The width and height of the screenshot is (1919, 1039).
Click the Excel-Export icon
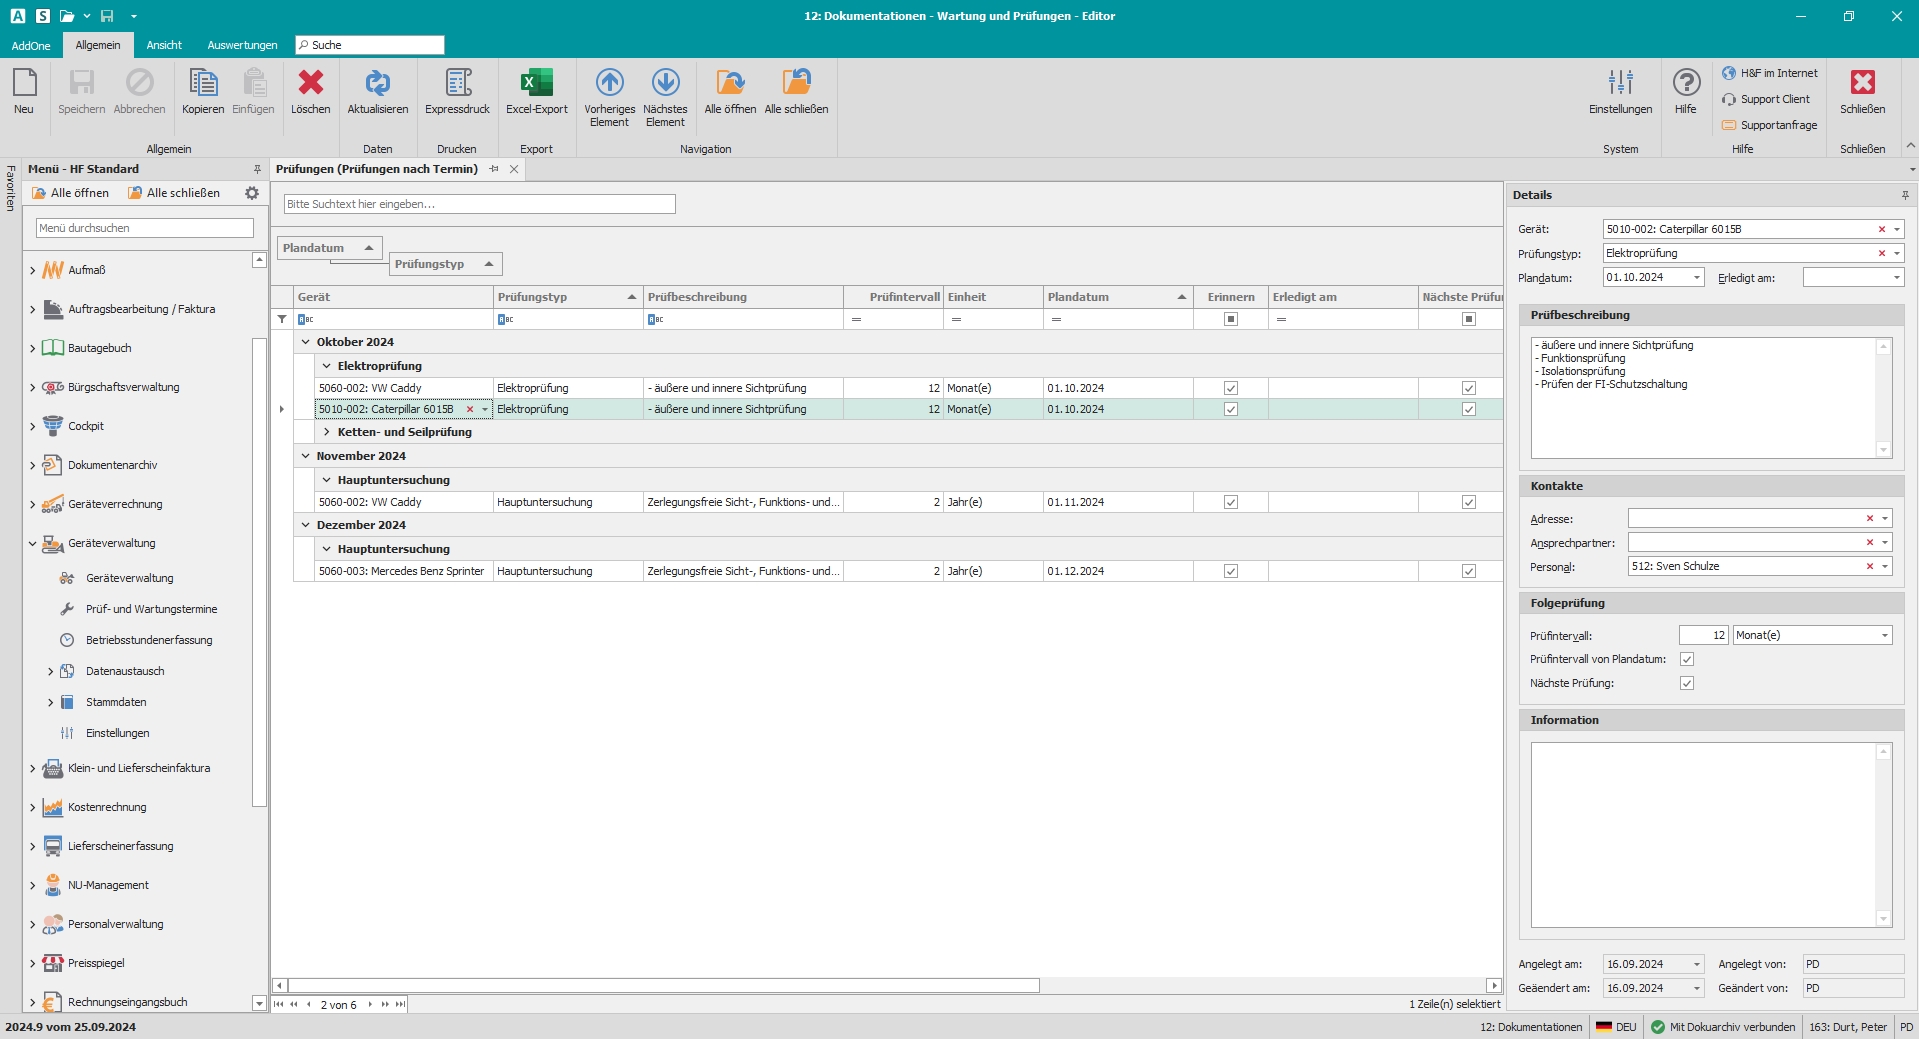tap(536, 84)
